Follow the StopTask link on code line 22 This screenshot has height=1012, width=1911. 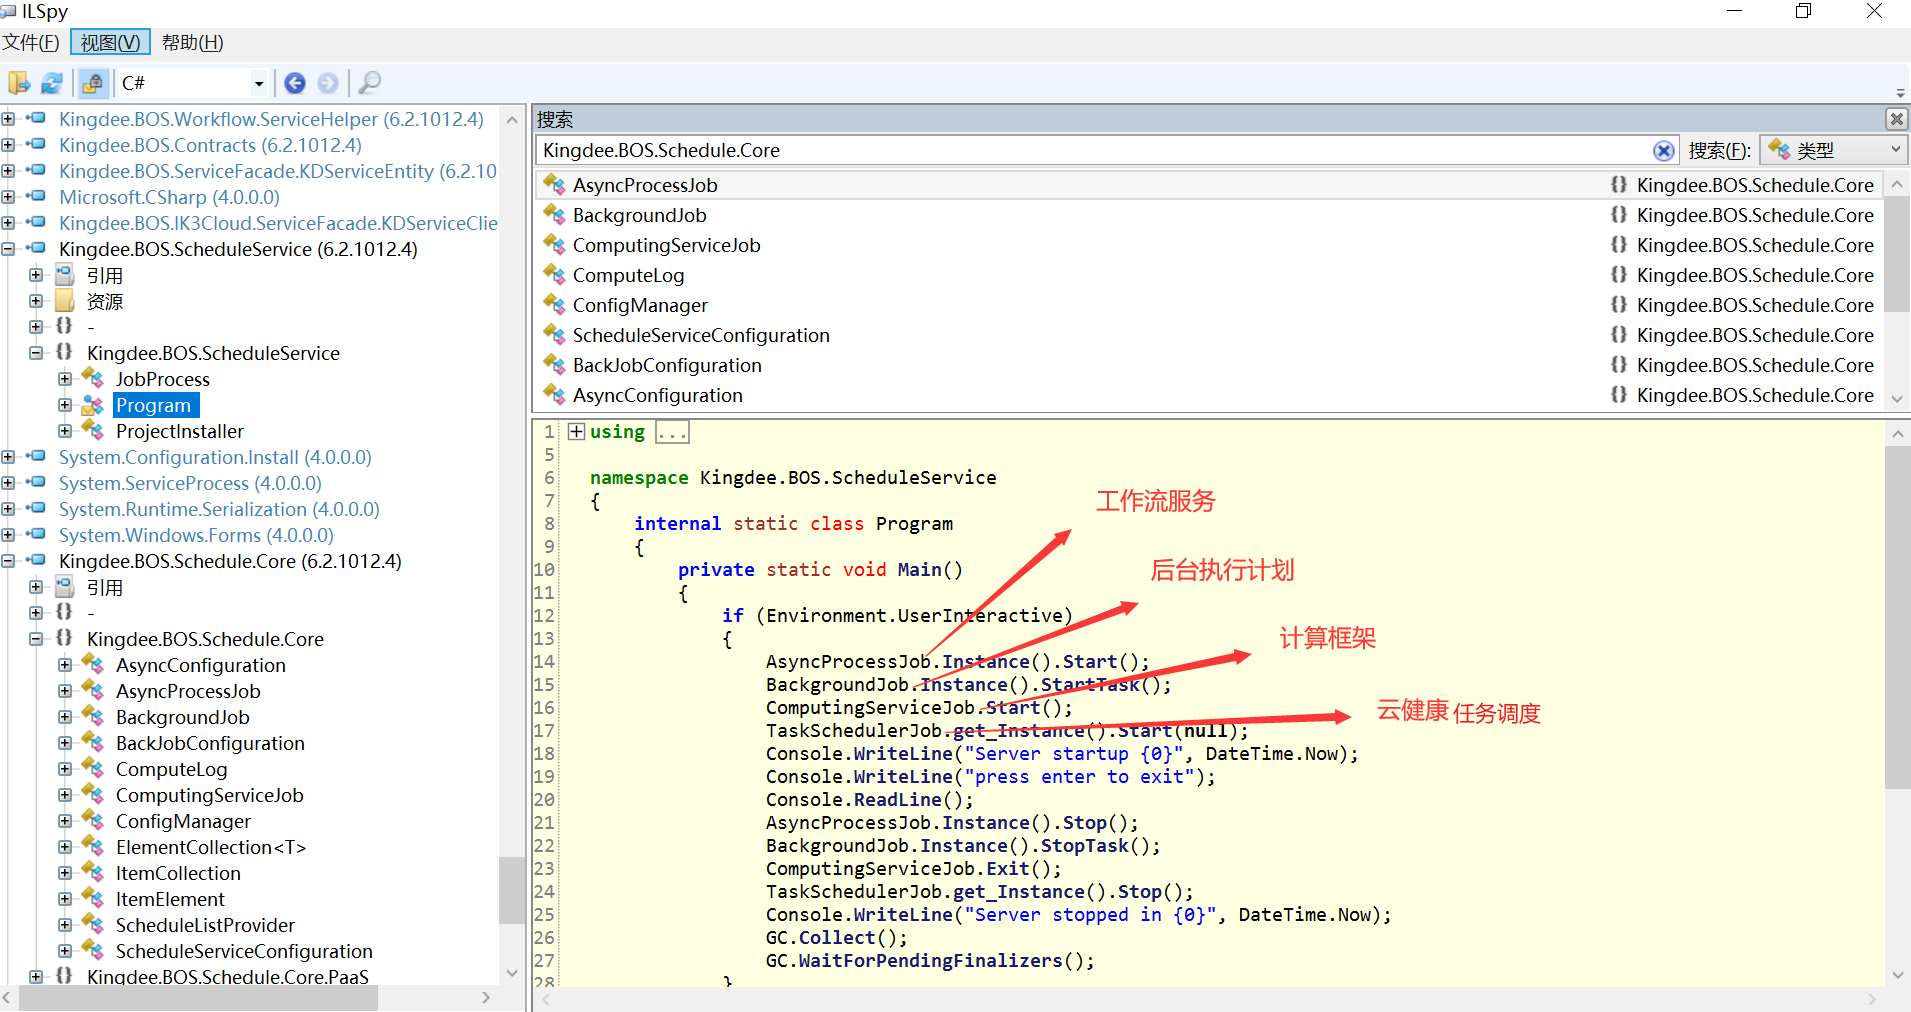1084,846
